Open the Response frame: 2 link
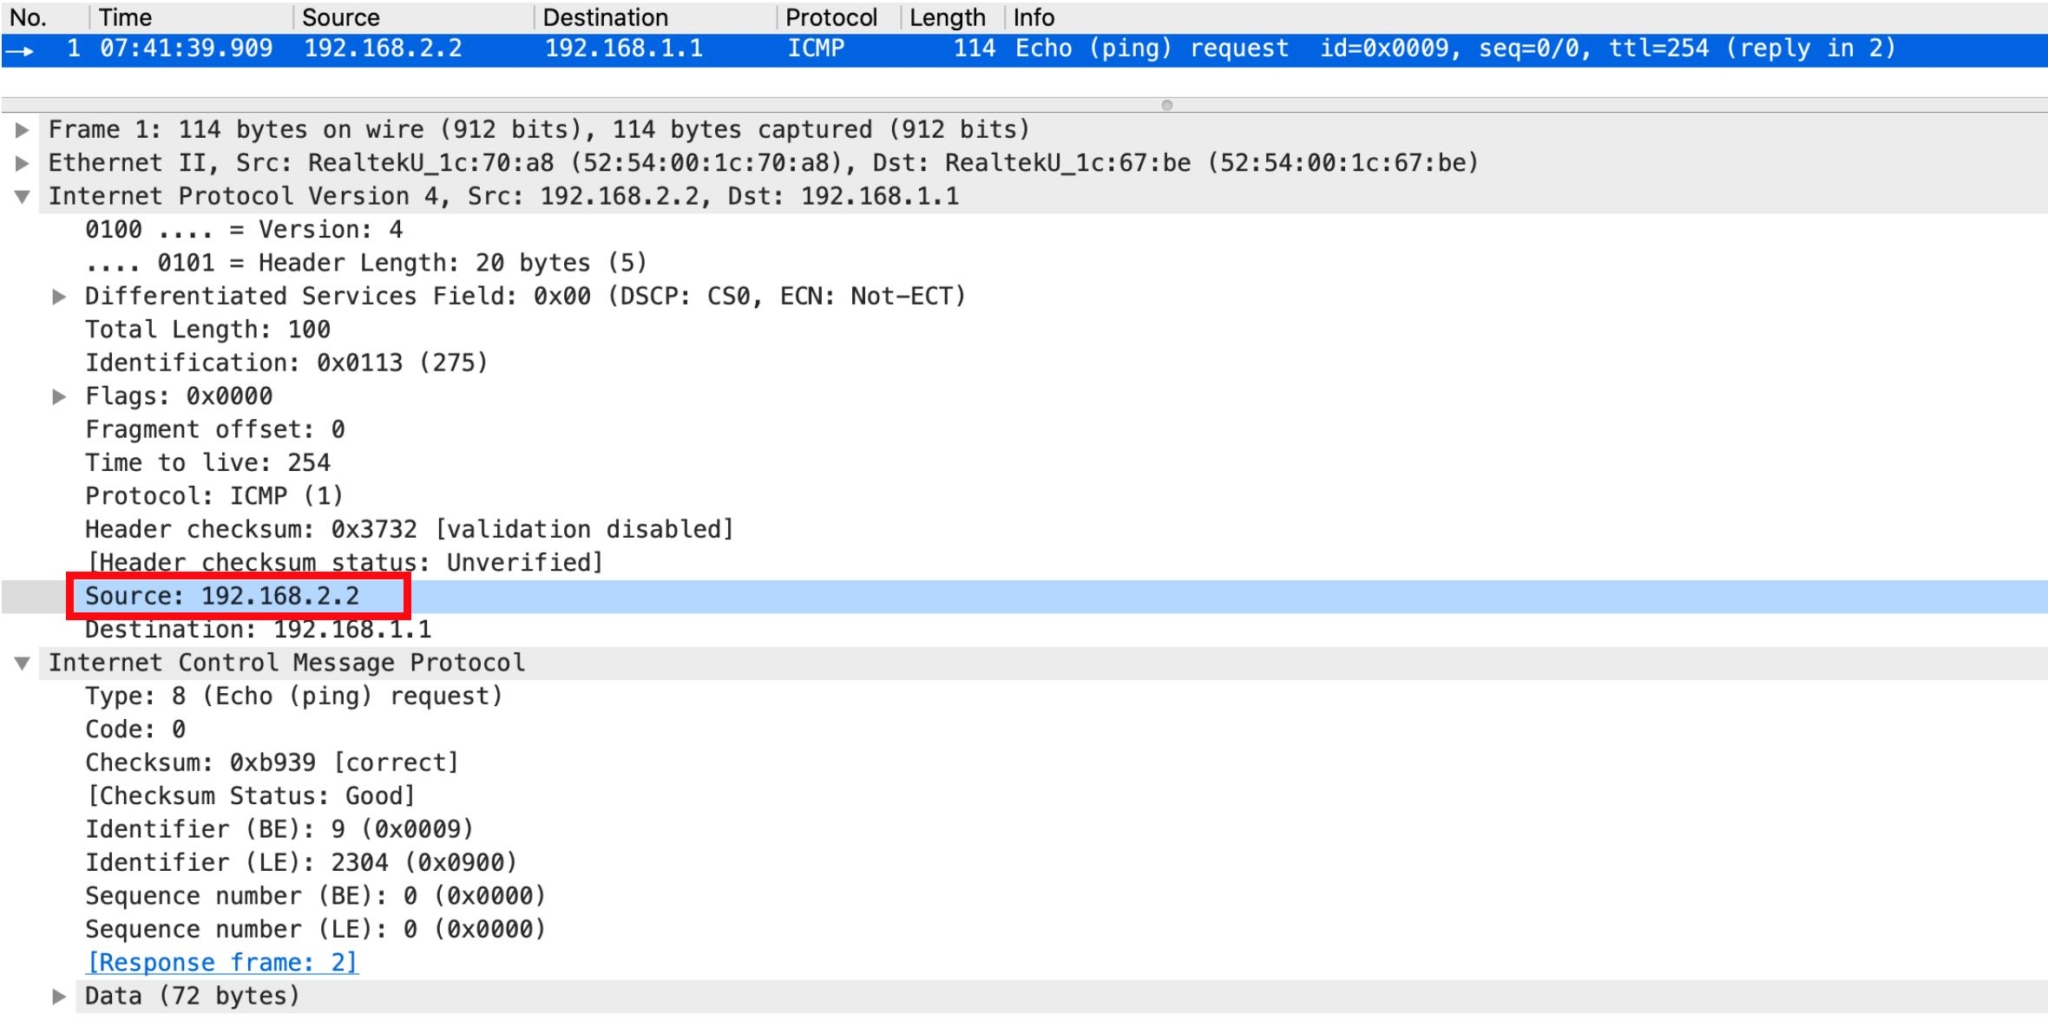 click(x=222, y=963)
